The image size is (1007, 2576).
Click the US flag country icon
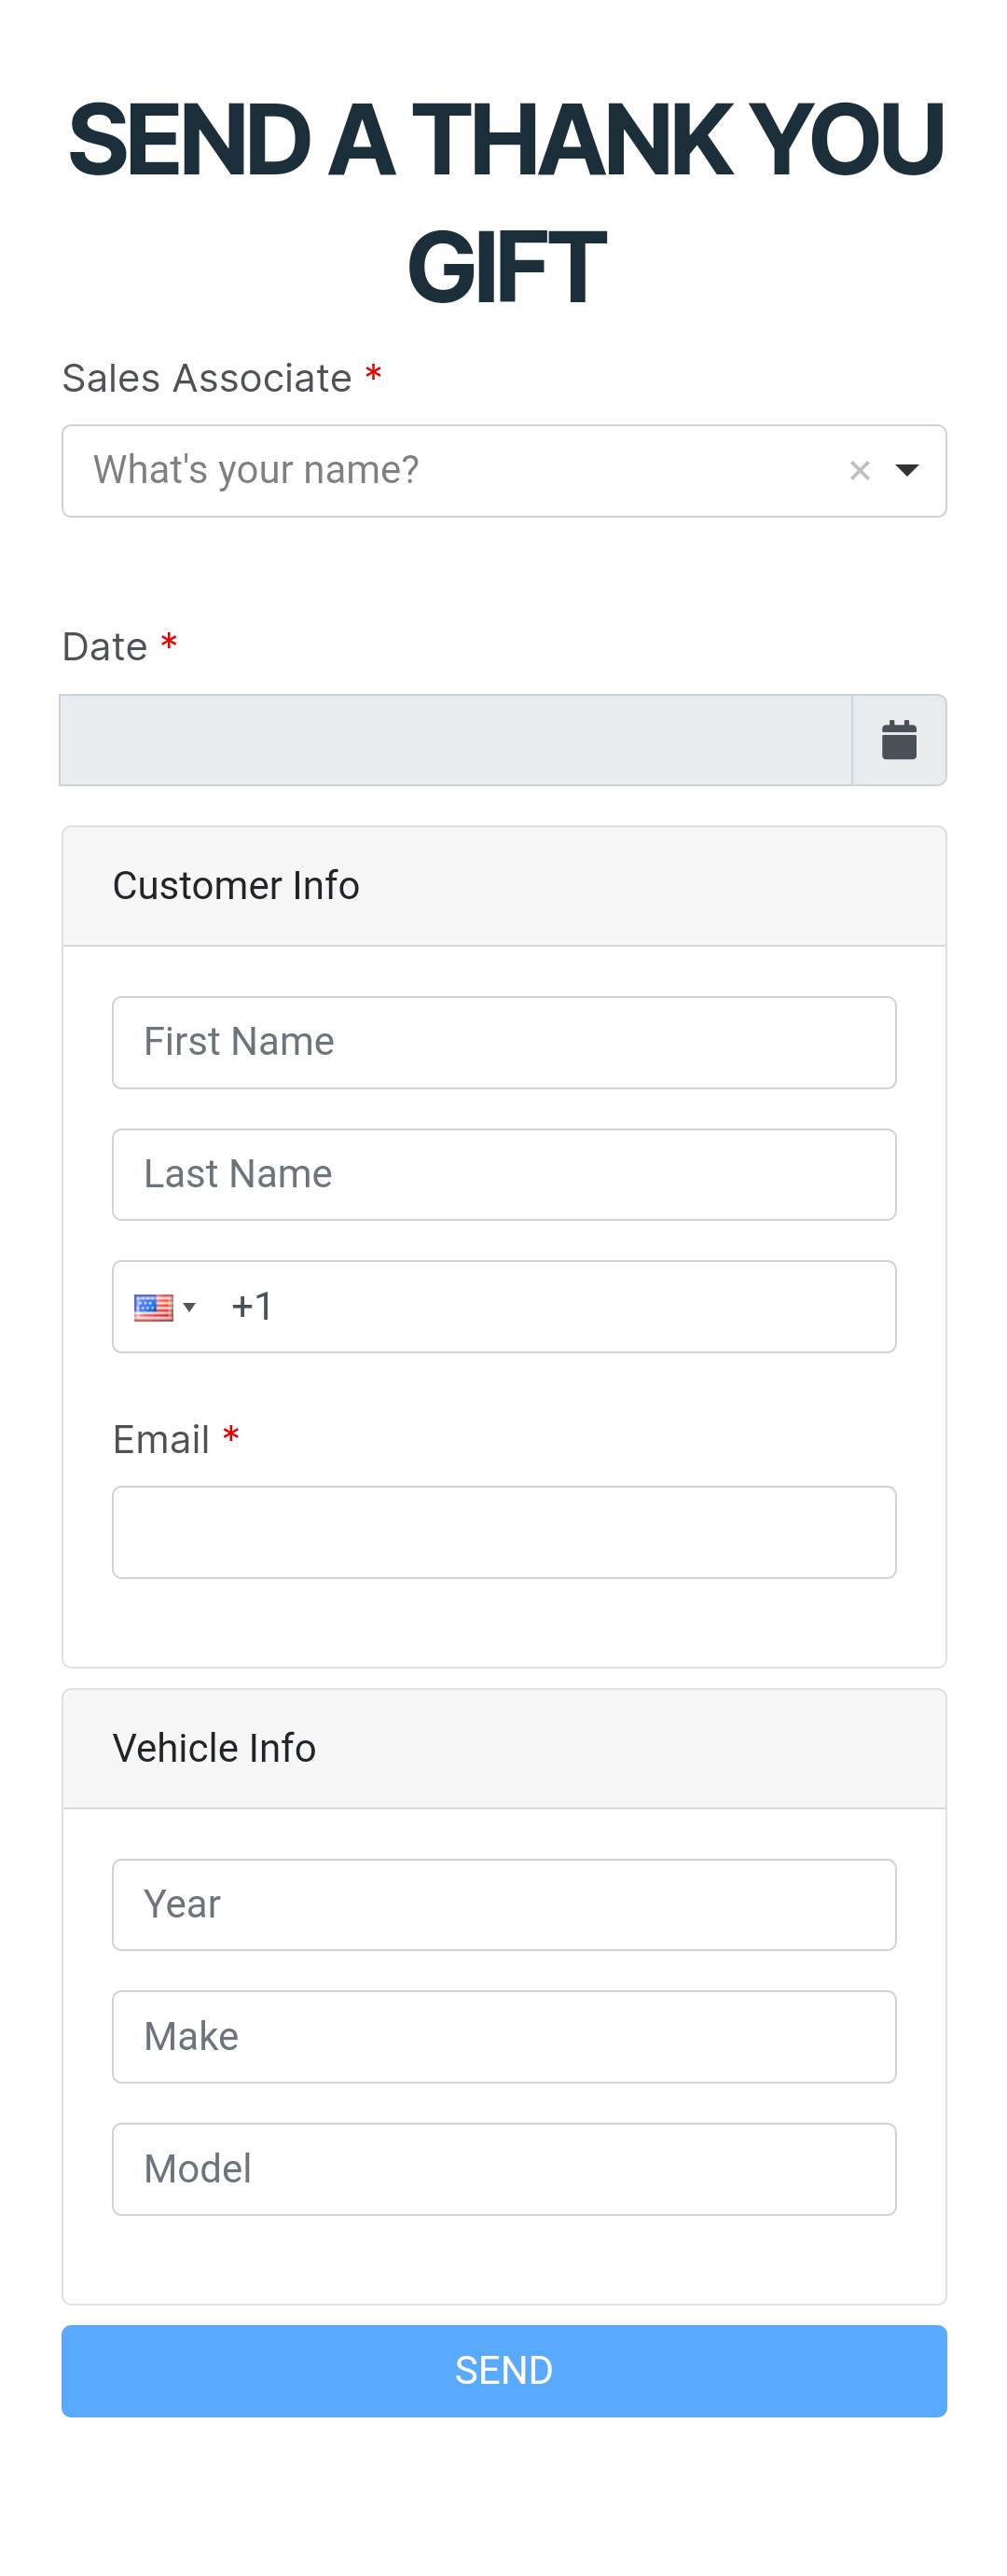[x=153, y=1307]
